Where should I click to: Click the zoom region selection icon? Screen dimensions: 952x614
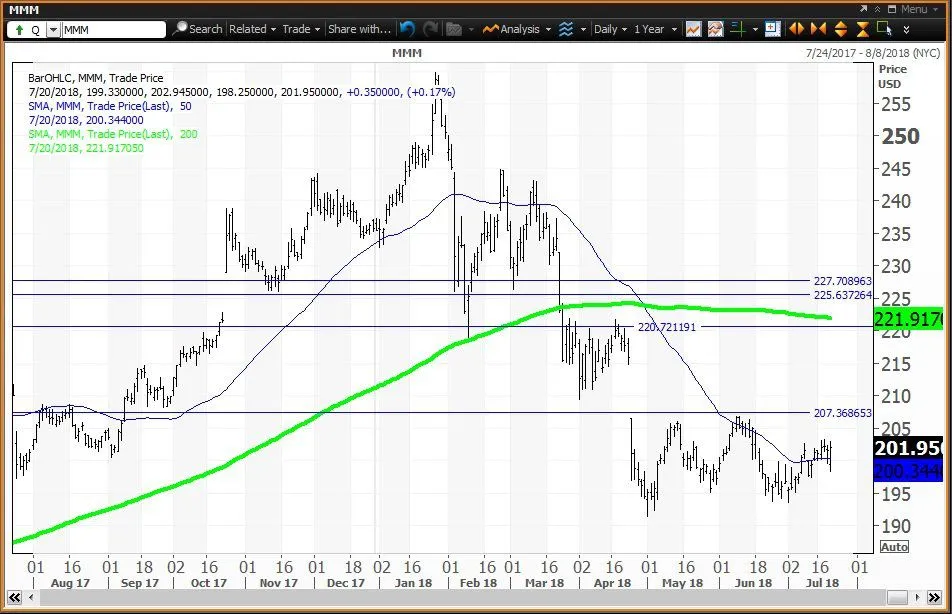[885, 29]
